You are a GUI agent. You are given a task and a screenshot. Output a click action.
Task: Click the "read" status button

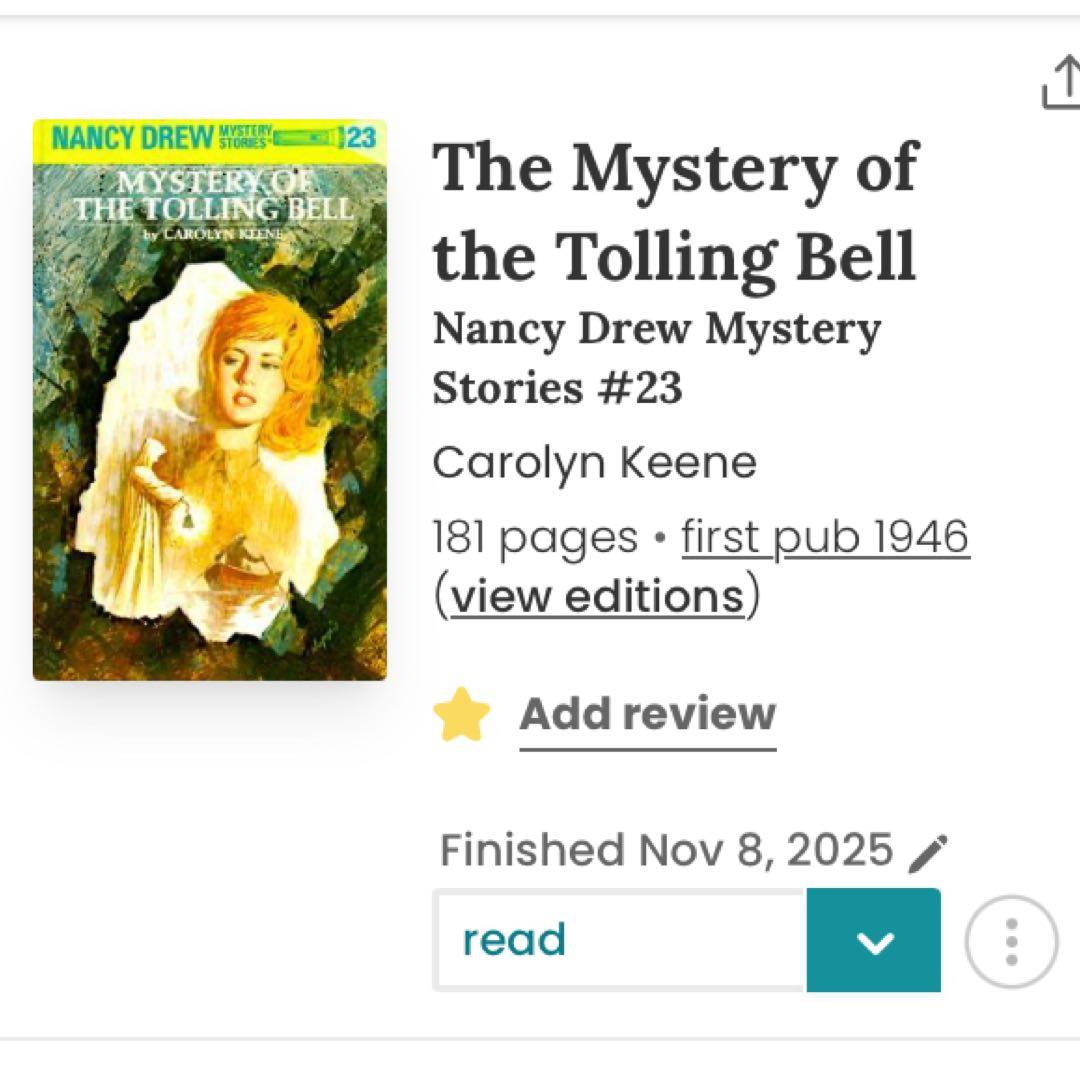click(620, 941)
